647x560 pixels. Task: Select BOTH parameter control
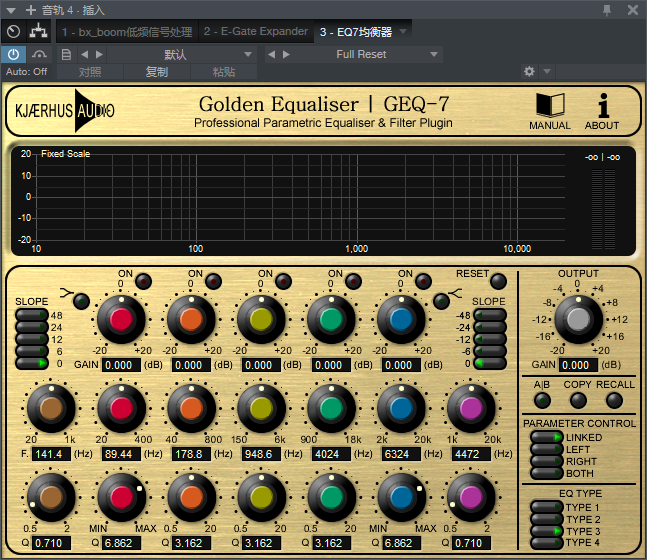click(x=547, y=473)
